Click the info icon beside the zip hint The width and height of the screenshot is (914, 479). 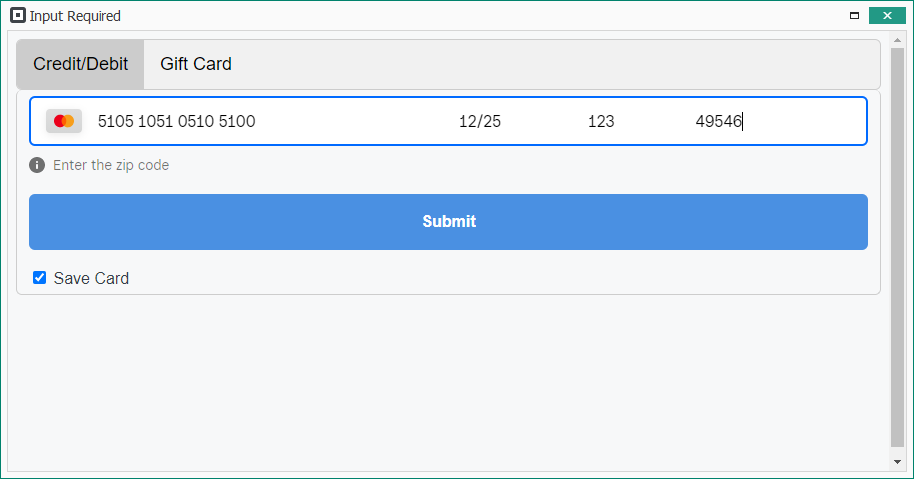(x=37, y=165)
